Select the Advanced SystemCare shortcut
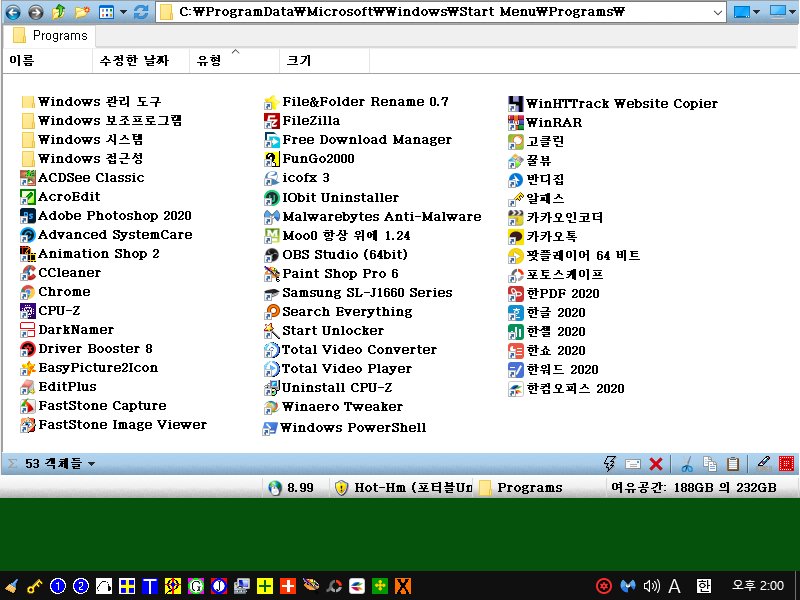This screenshot has width=800, height=600. 107,235
